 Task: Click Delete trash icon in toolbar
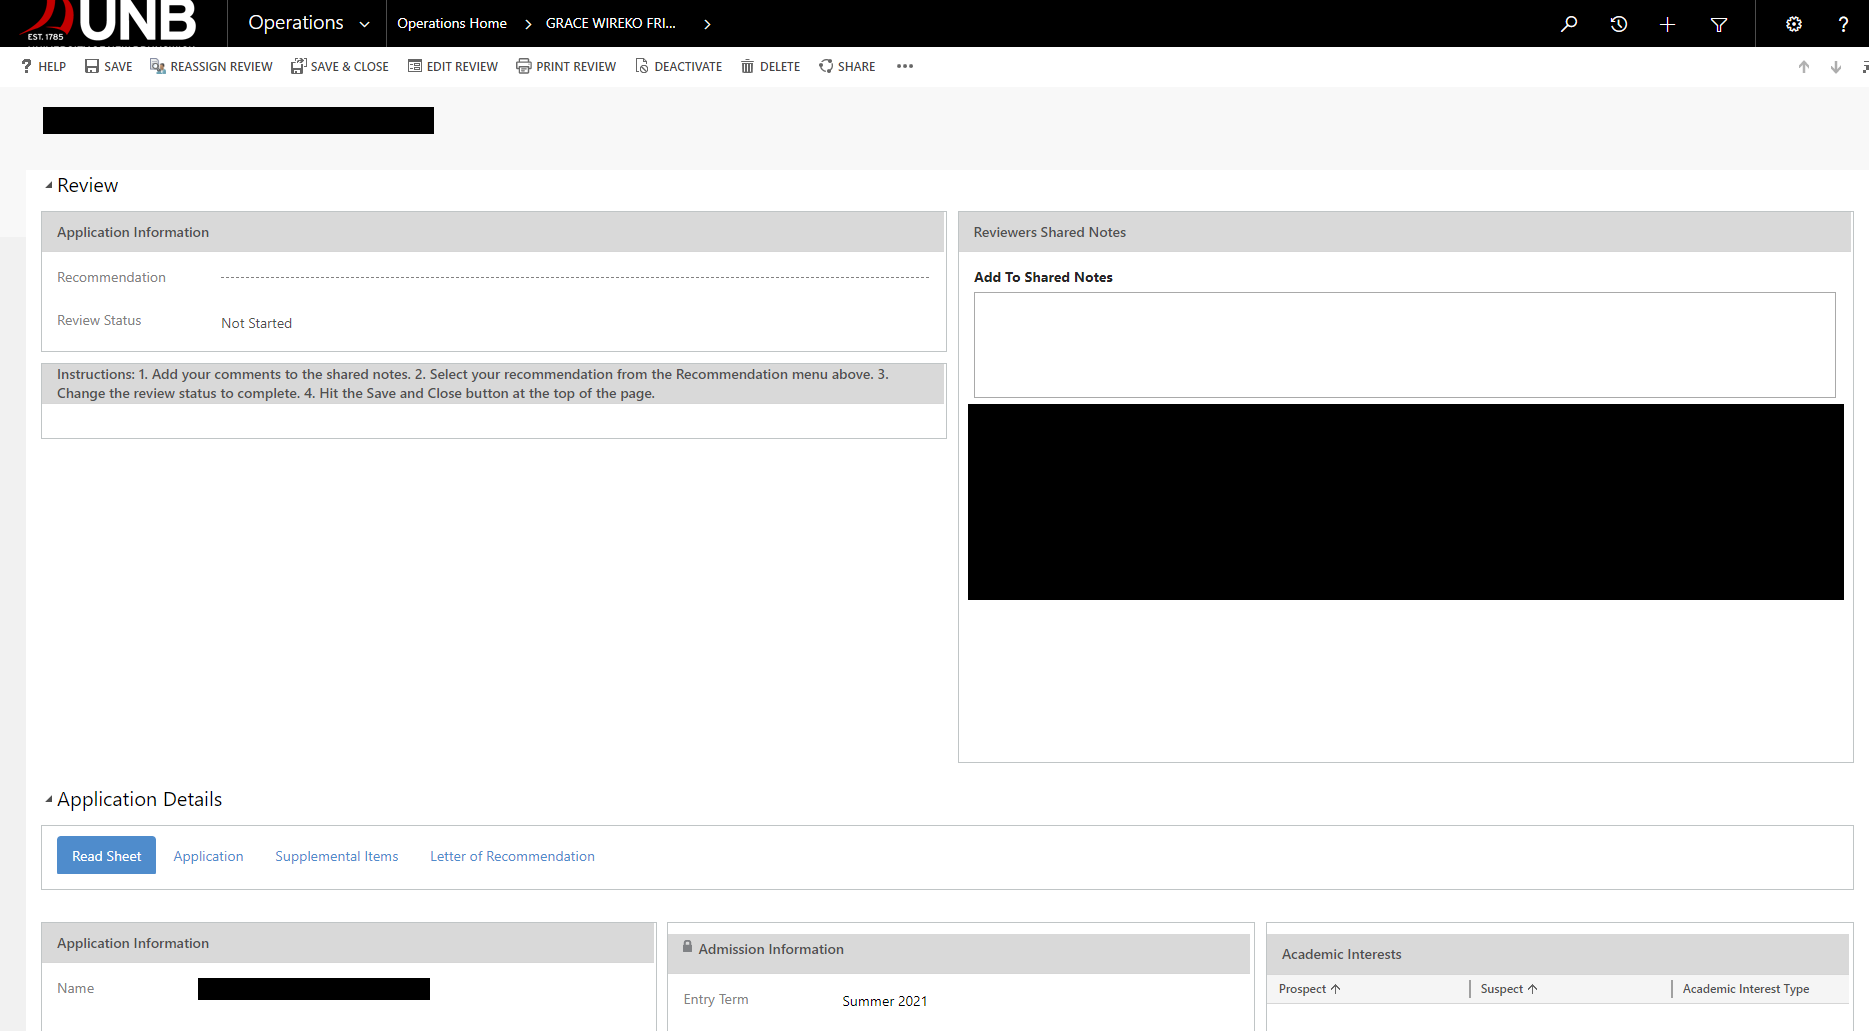coord(770,67)
